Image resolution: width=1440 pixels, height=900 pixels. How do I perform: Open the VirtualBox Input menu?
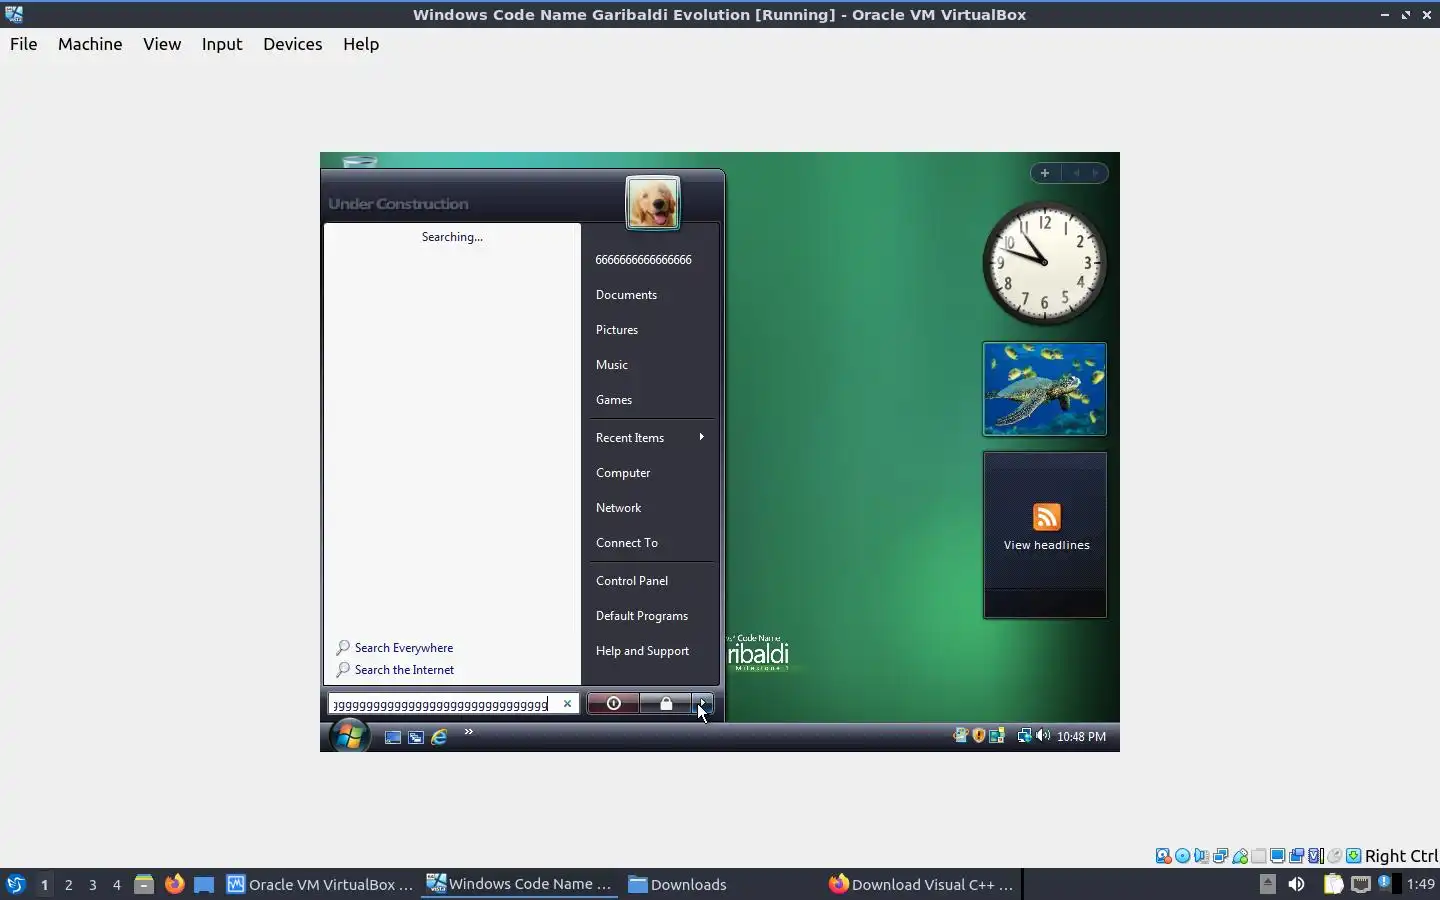(222, 44)
